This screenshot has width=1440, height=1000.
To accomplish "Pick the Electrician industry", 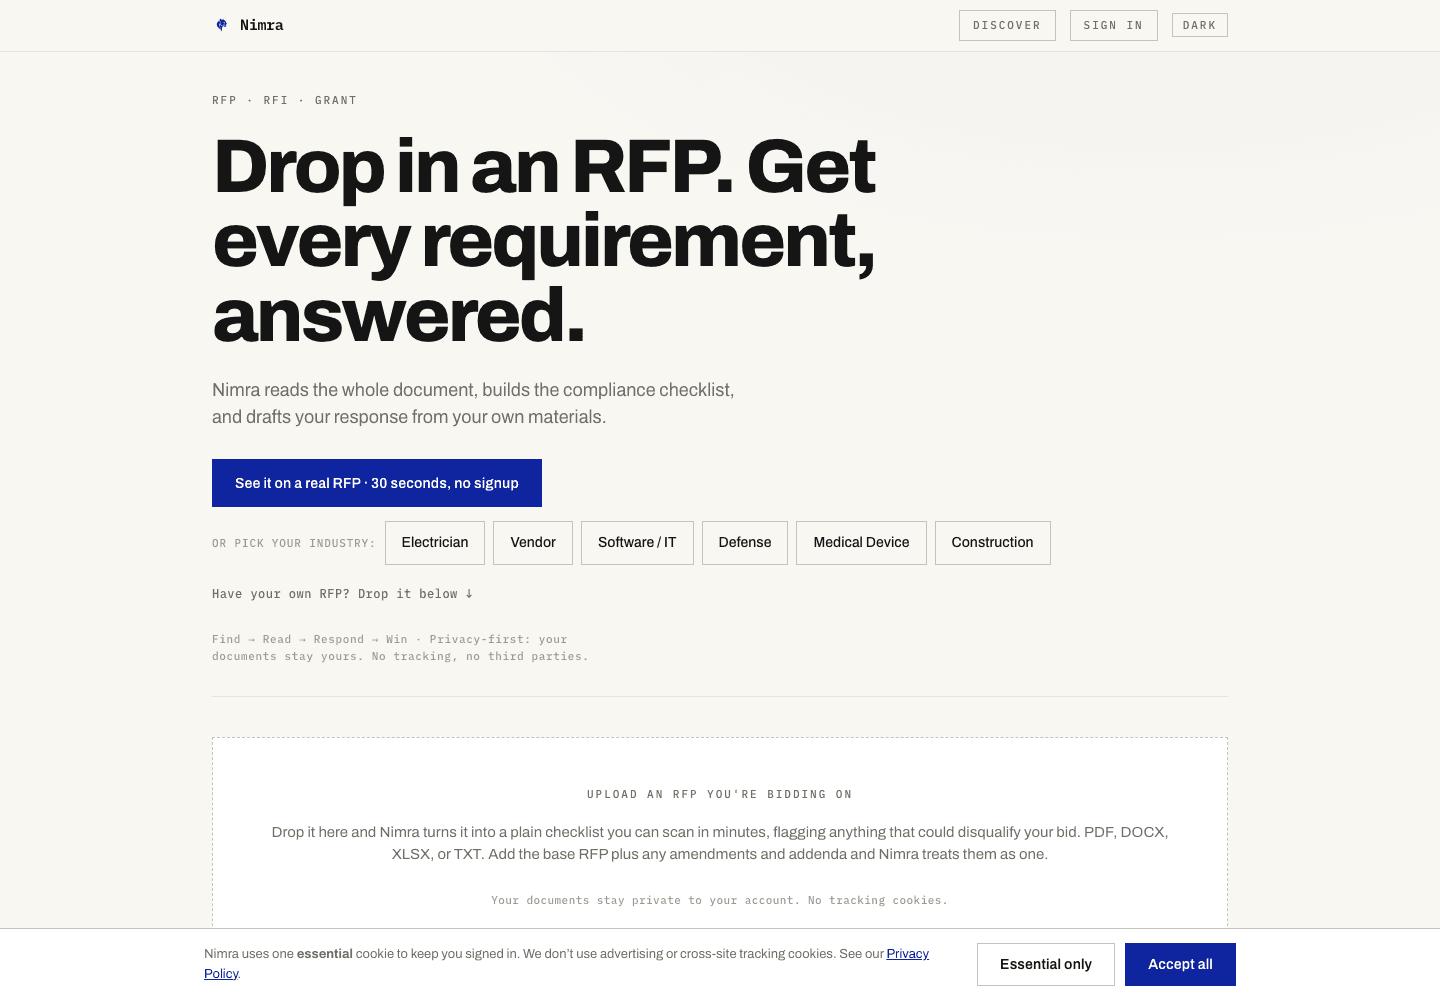I will pos(435,543).
